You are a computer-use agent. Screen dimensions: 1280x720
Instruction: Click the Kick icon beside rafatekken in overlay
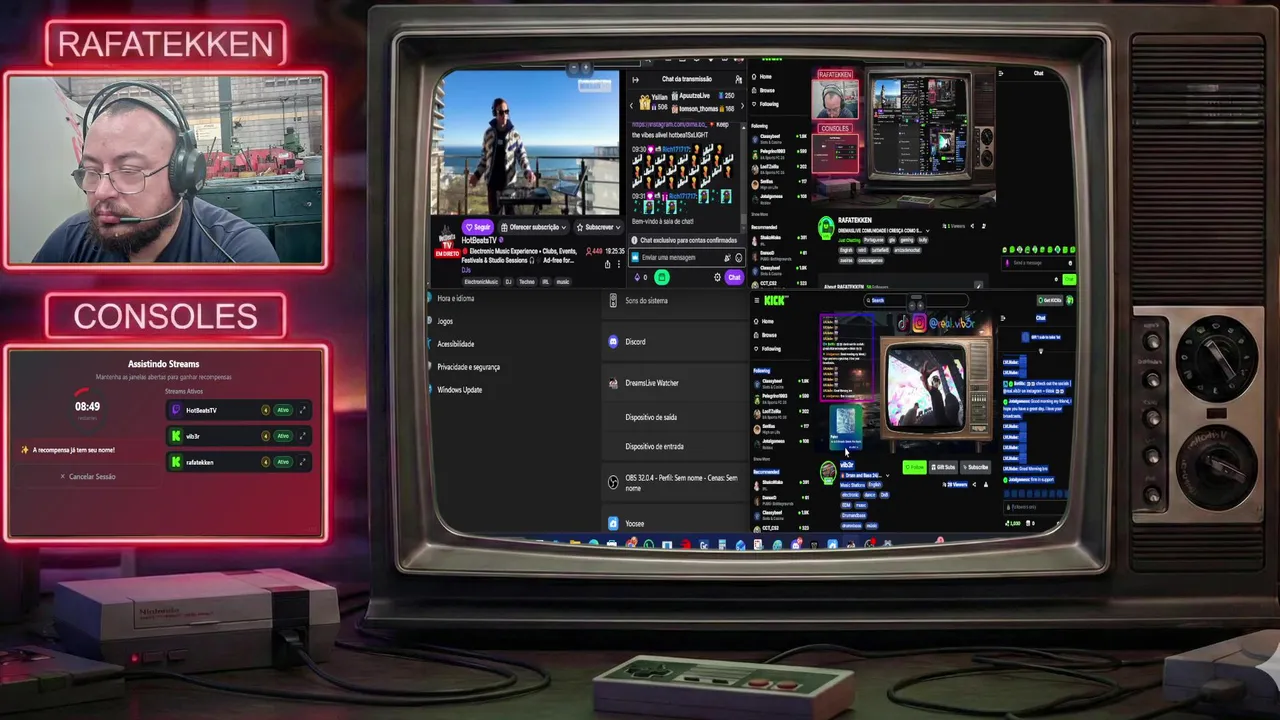click(176, 462)
